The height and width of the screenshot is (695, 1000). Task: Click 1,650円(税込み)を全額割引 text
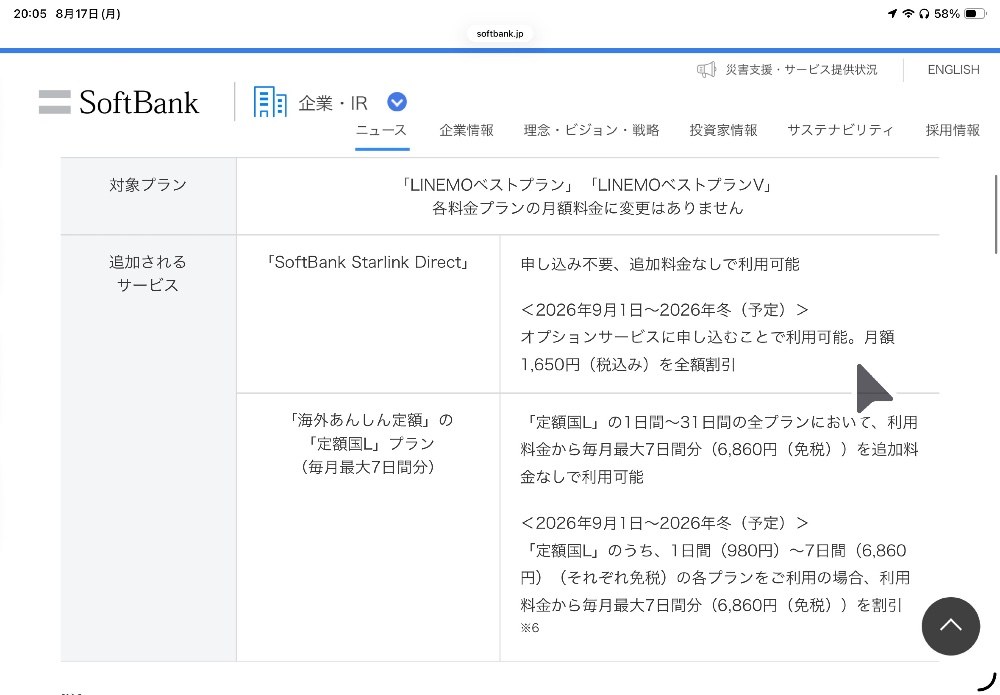click(628, 364)
